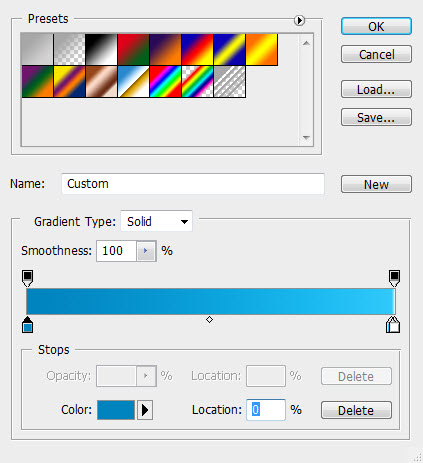Open the blue Color swatch picker

[x=116, y=410]
